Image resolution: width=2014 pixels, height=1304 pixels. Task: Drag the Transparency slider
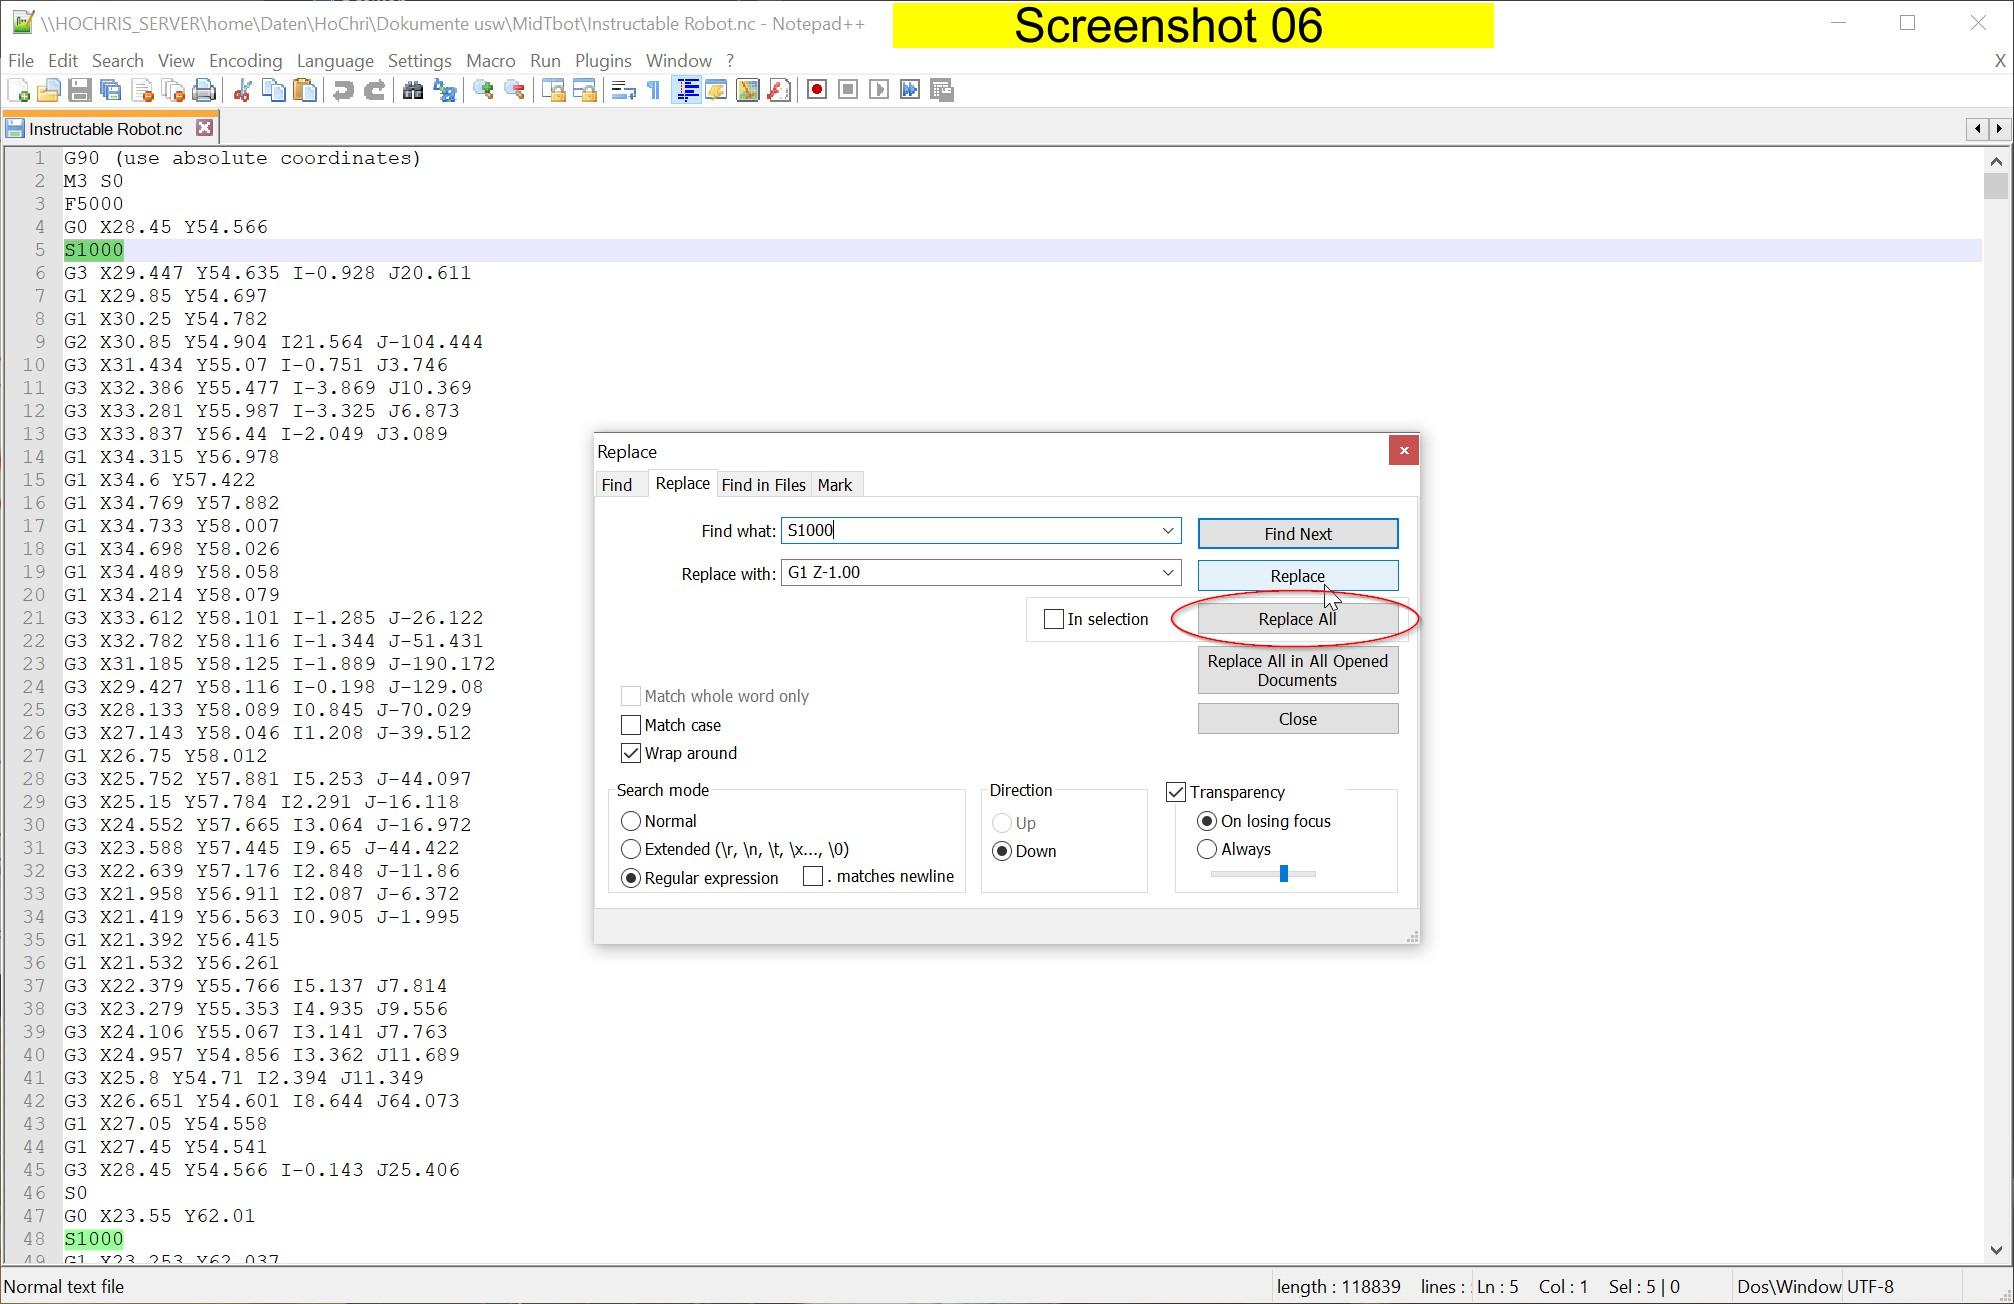(1286, 874)
